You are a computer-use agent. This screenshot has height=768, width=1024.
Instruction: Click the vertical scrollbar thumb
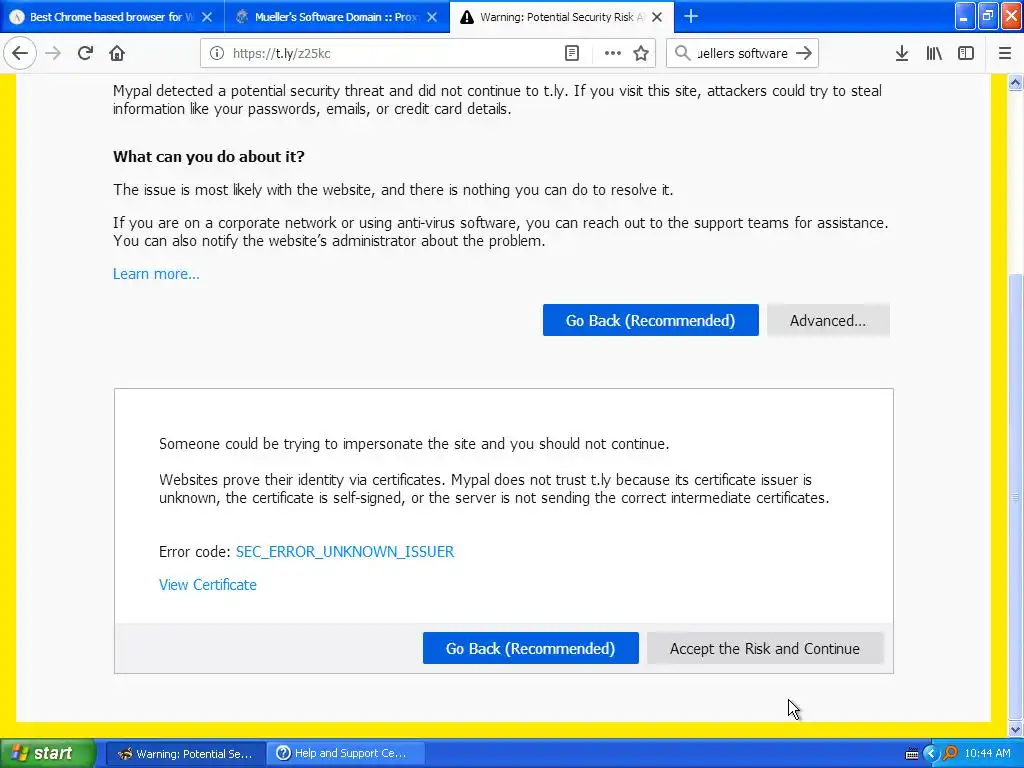pos(1016,496)
